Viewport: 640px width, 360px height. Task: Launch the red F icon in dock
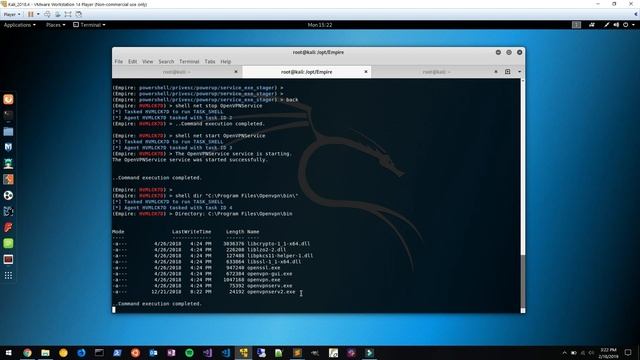[x=8, y=227]
